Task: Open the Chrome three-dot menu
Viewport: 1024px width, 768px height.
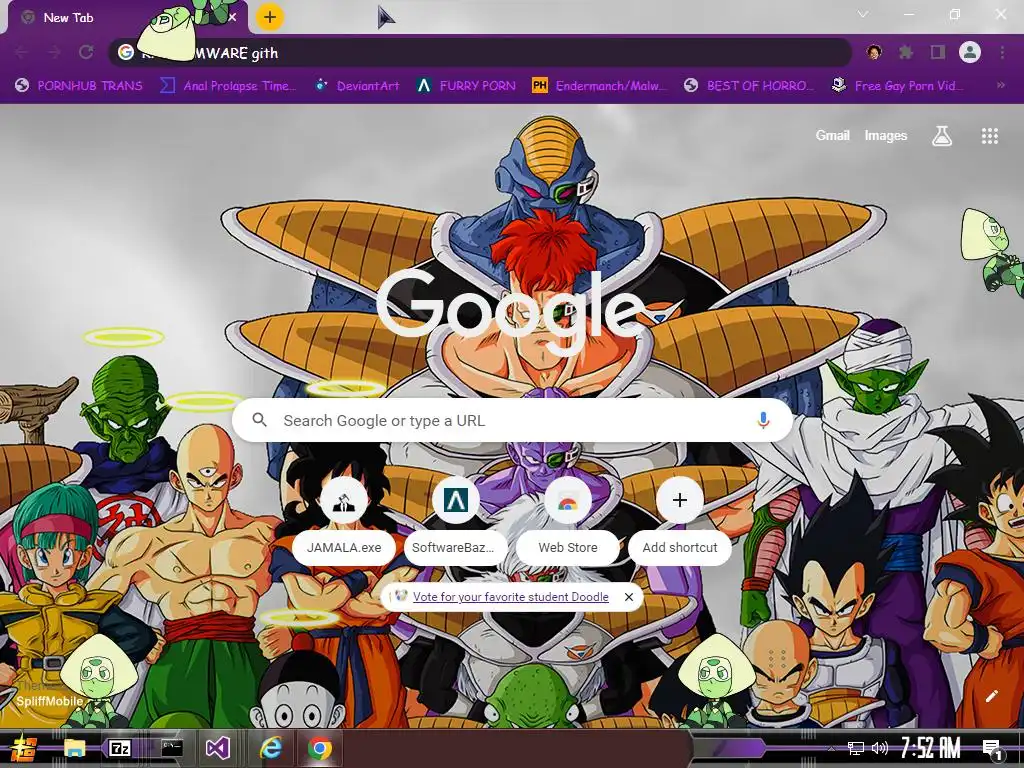Action: 1002,52
